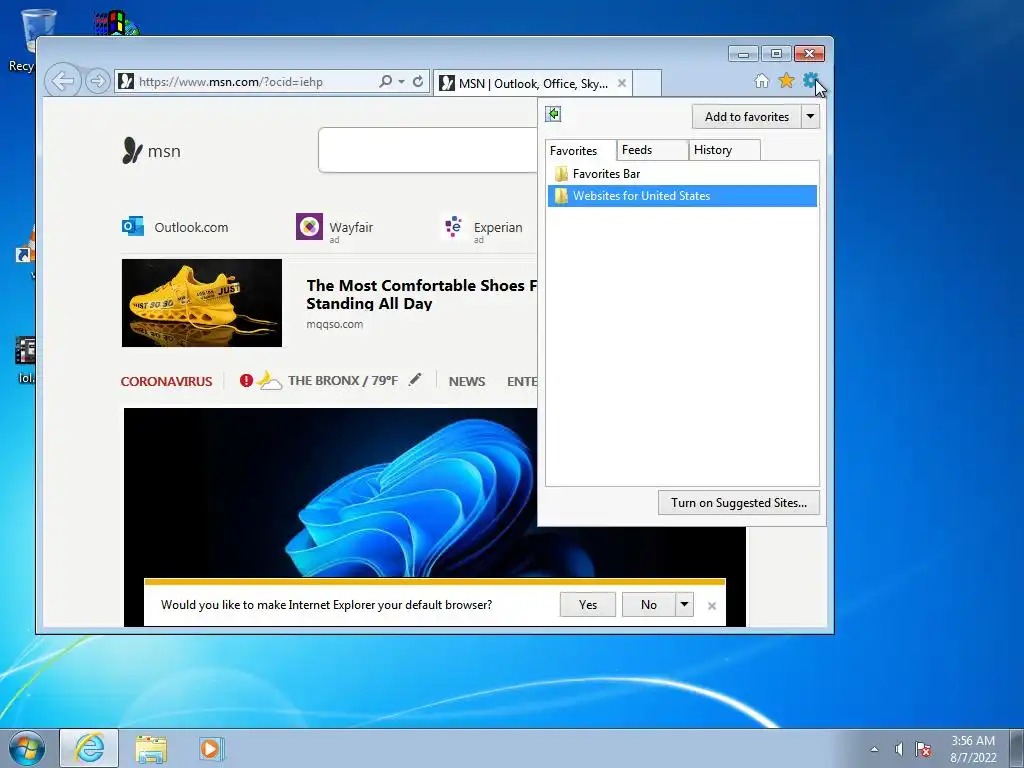Image resolution: width=1024 pixels, height=768 pixels.
Task: Show hidden system tray icons arrow
Action: click(874, 749)
